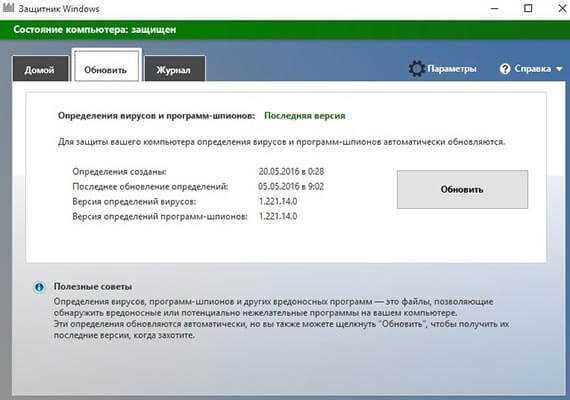The image size is (570, 400).
Task: Close the Защитник Windows window
Action: point(562,8)
